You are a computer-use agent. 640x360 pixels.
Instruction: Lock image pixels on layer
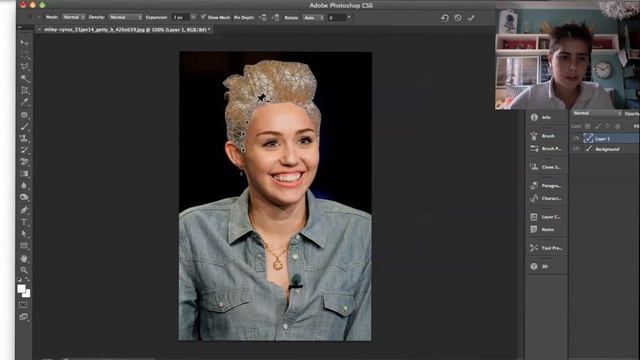pos(598,126)
